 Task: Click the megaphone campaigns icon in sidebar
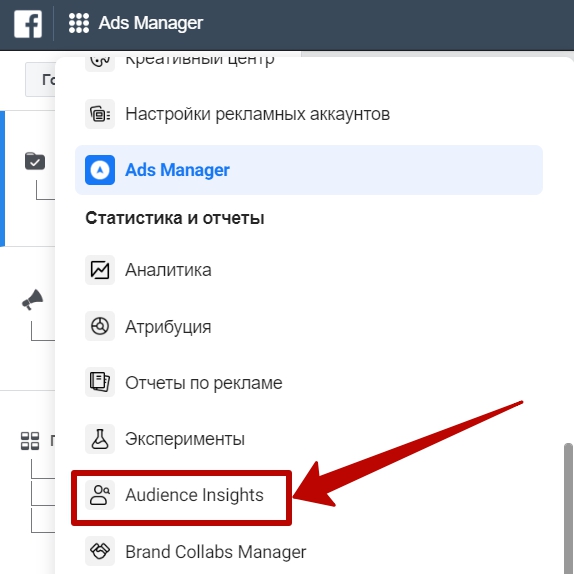pyautogui.click(x=33, y=300)
